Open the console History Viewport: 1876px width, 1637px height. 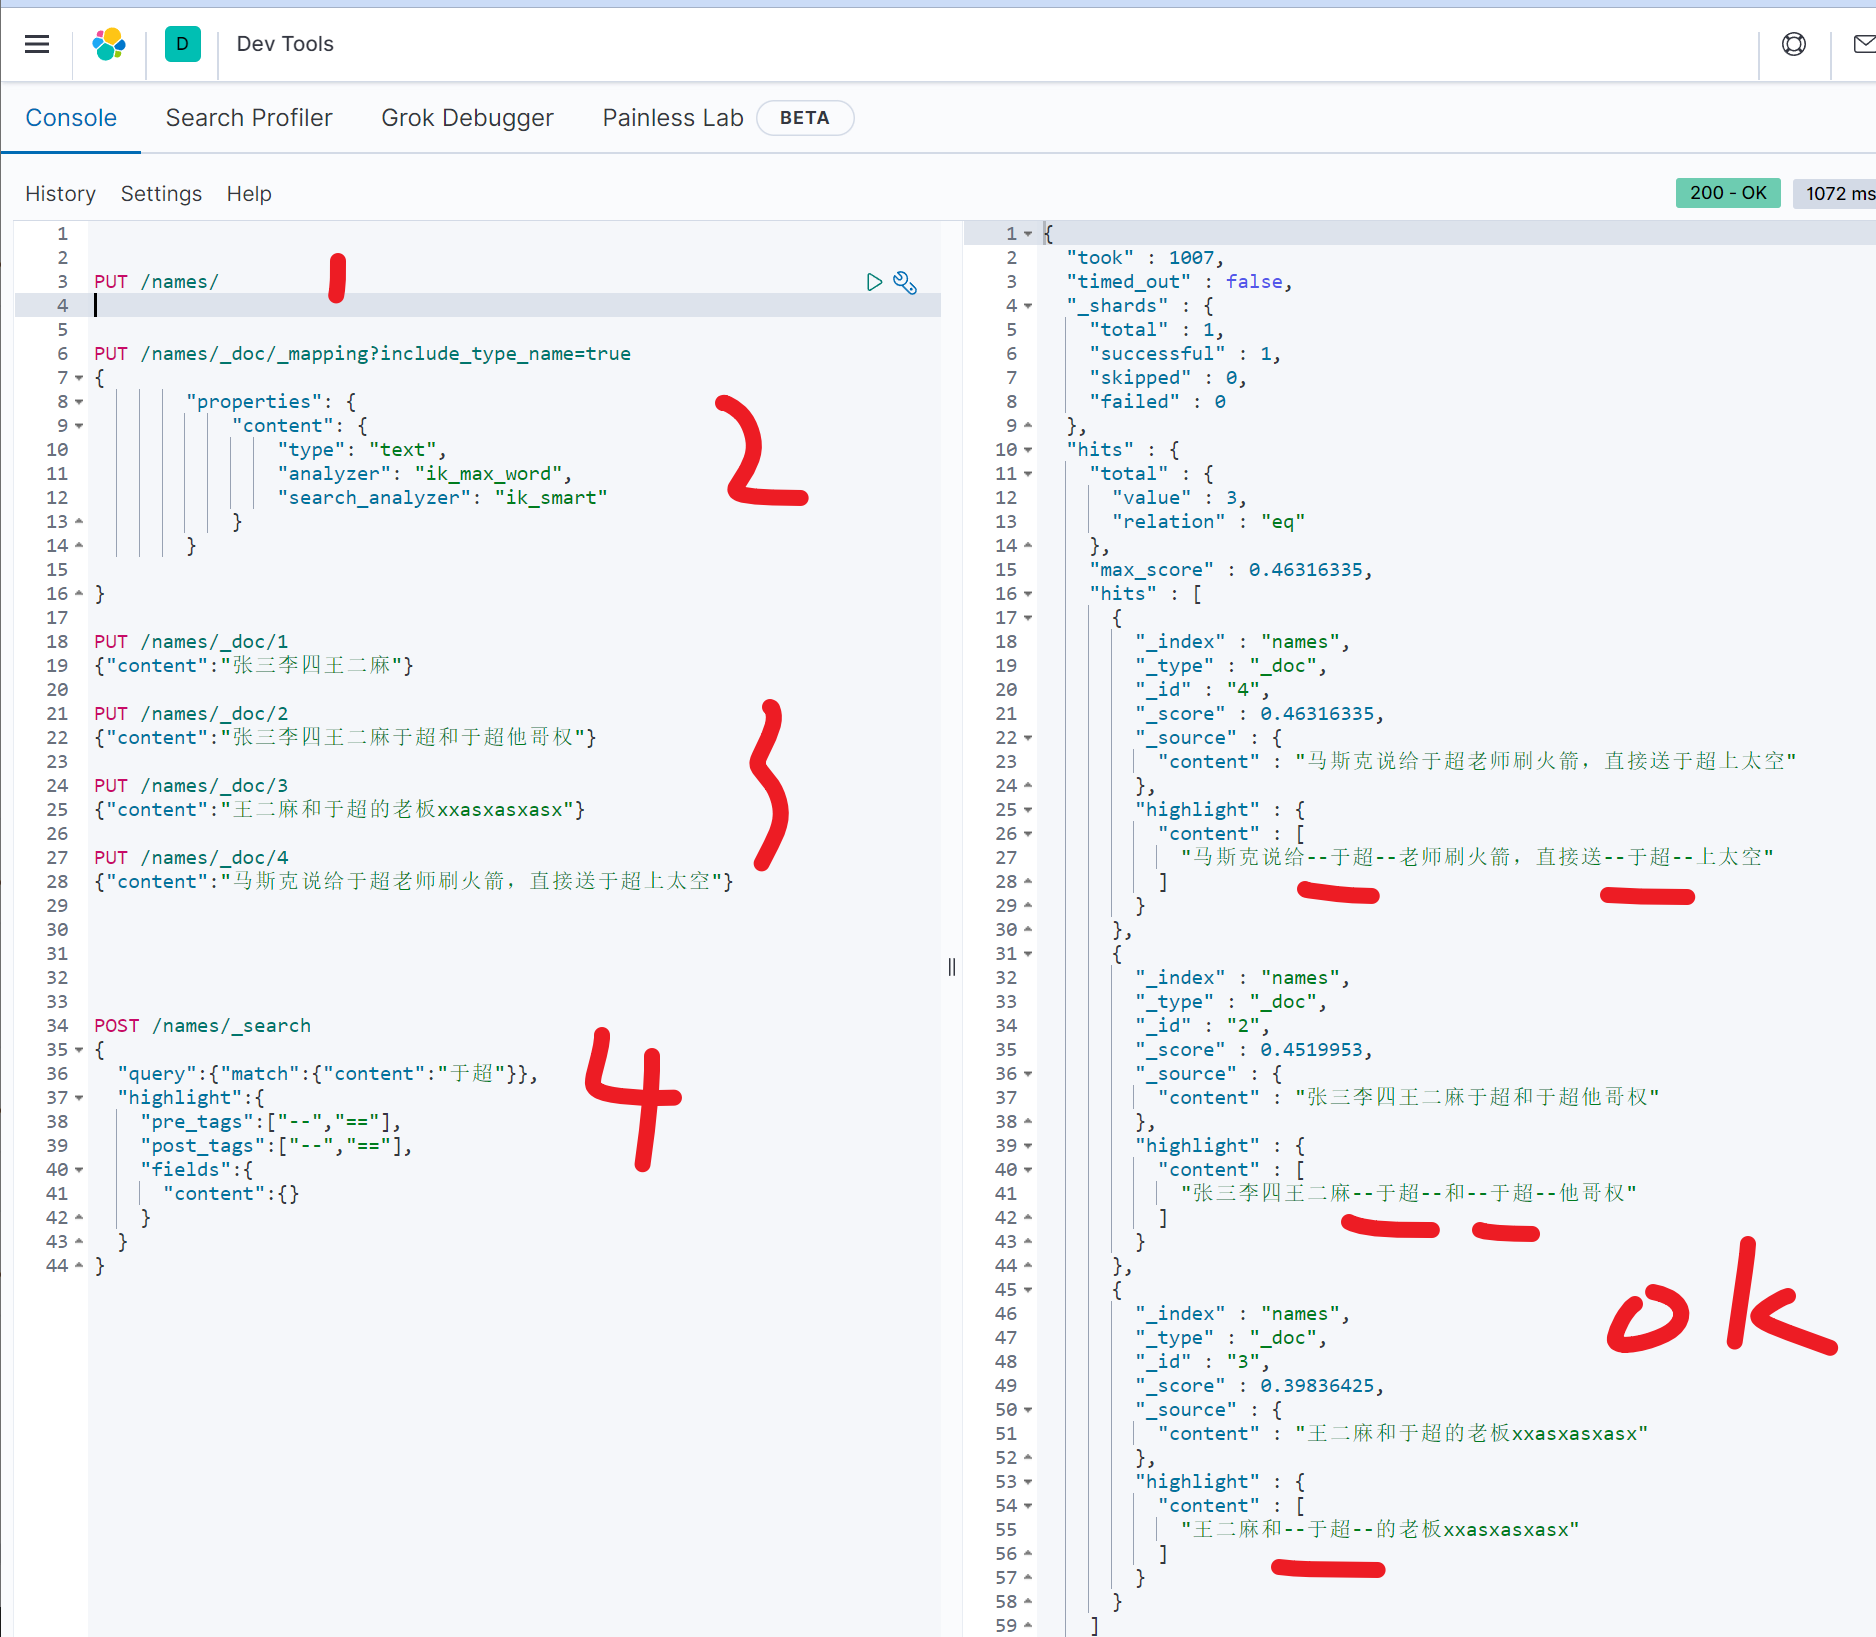(x=60, y=194)
